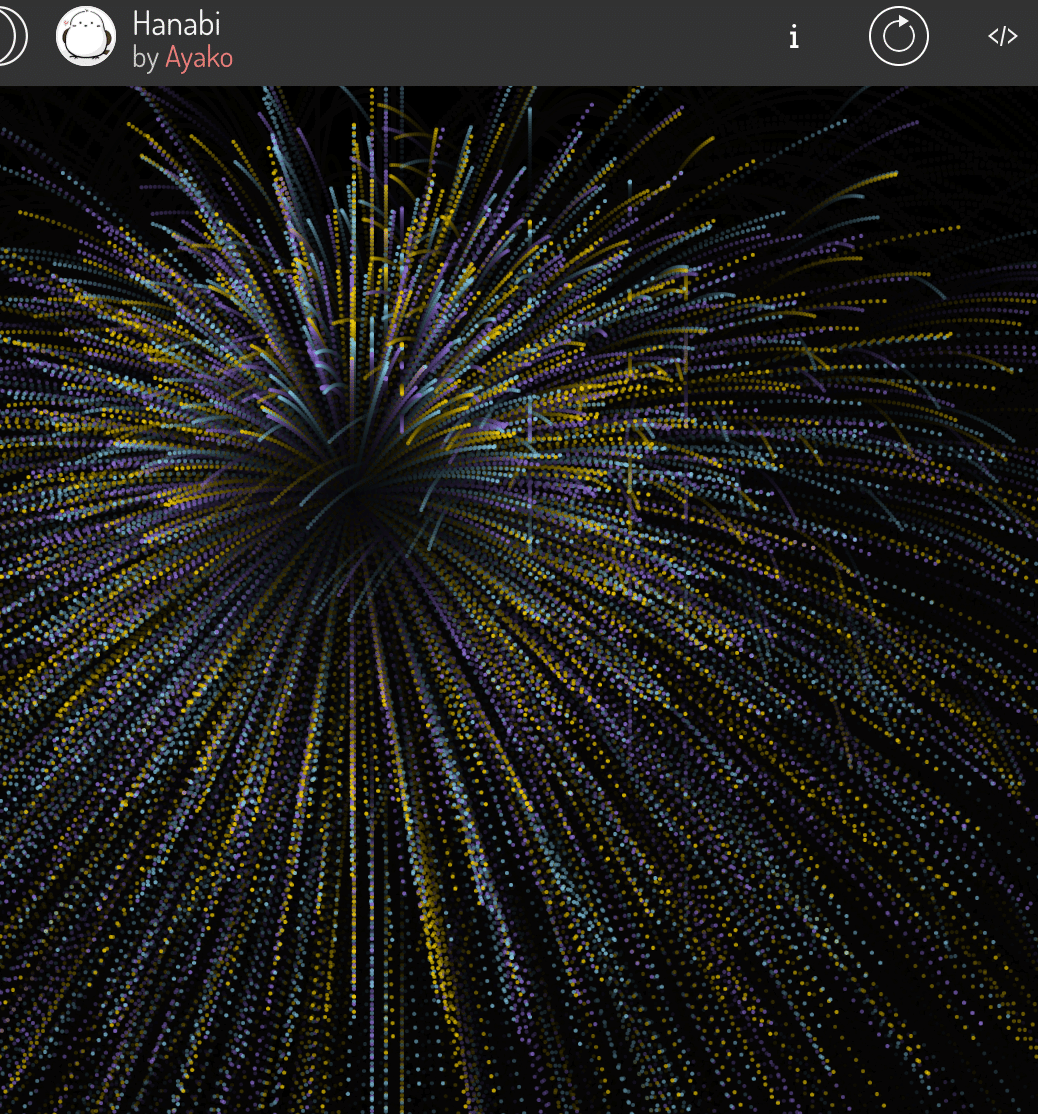Viewport: 1038px width, 1114px height.
Task: Click the partial circular logo icon
Action: (x=13, y=36)
